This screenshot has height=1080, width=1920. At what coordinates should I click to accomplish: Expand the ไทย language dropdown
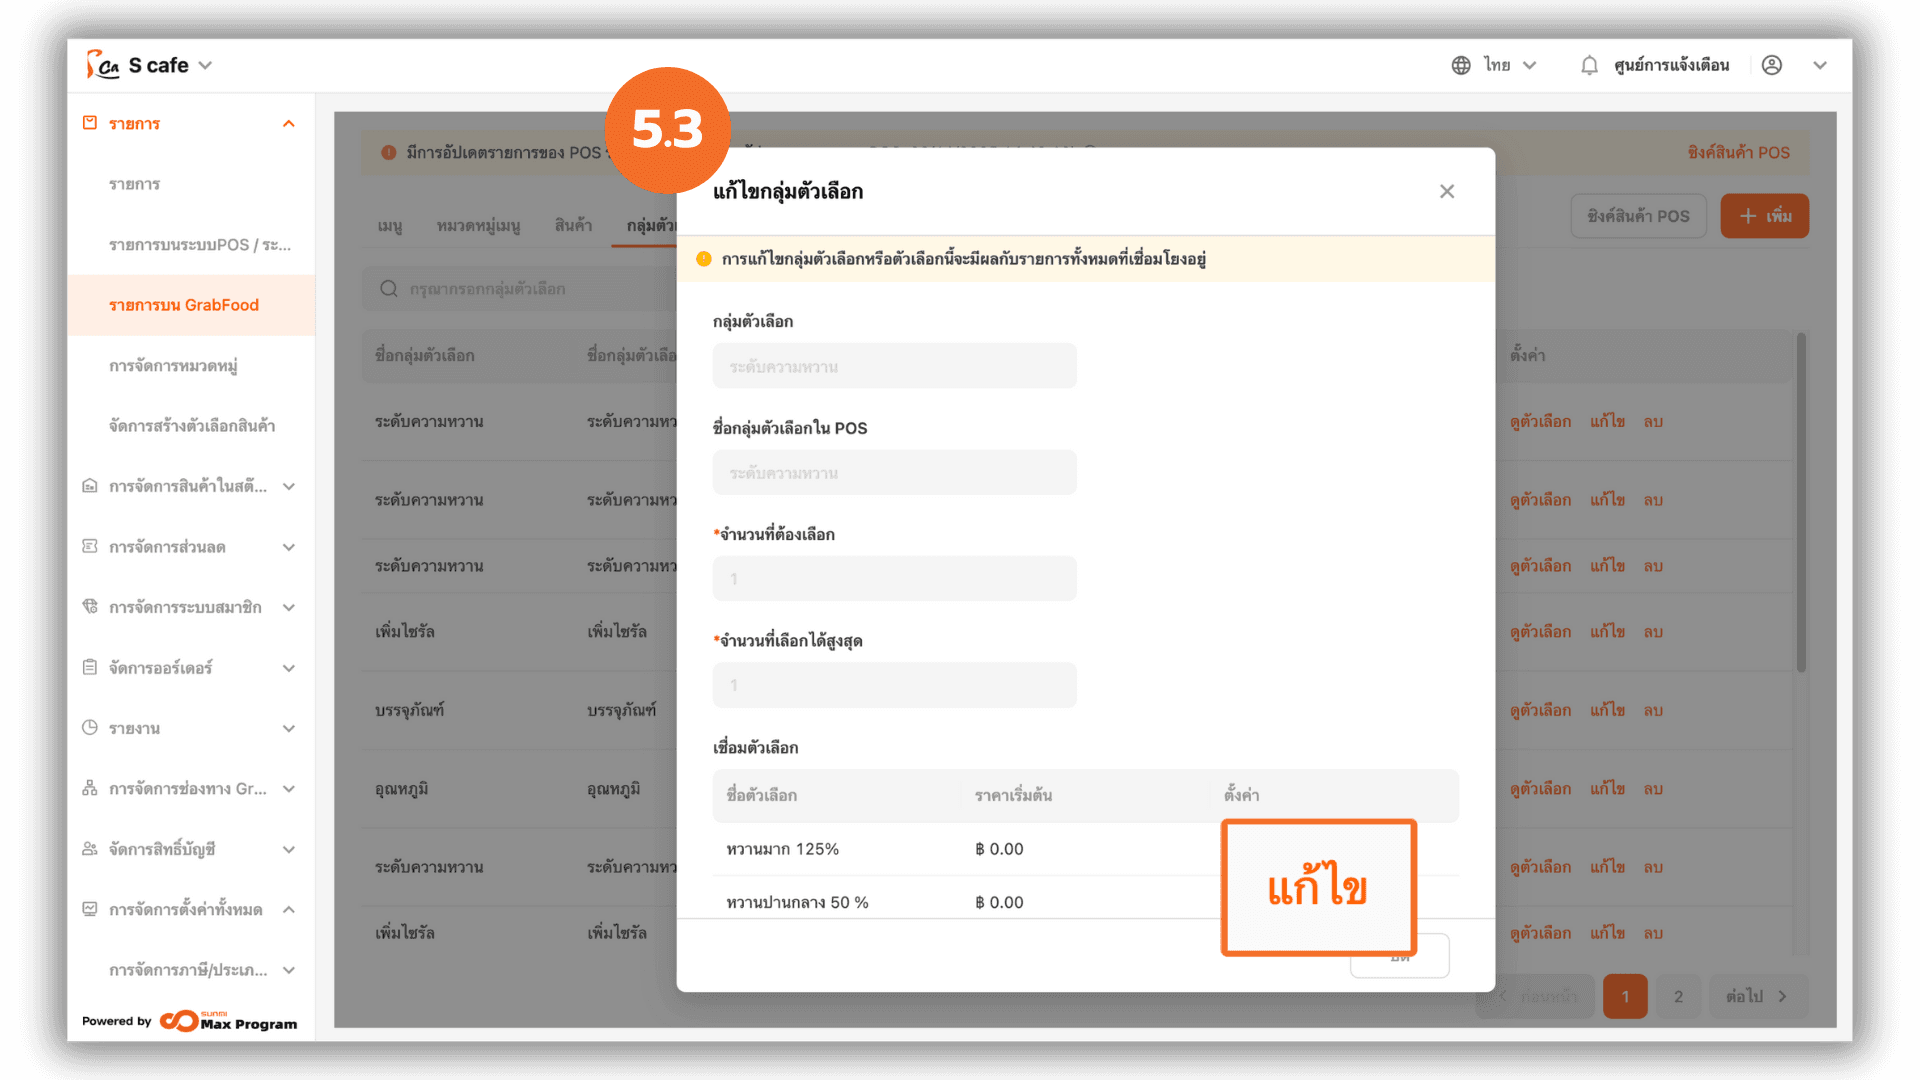point(1509,65)
